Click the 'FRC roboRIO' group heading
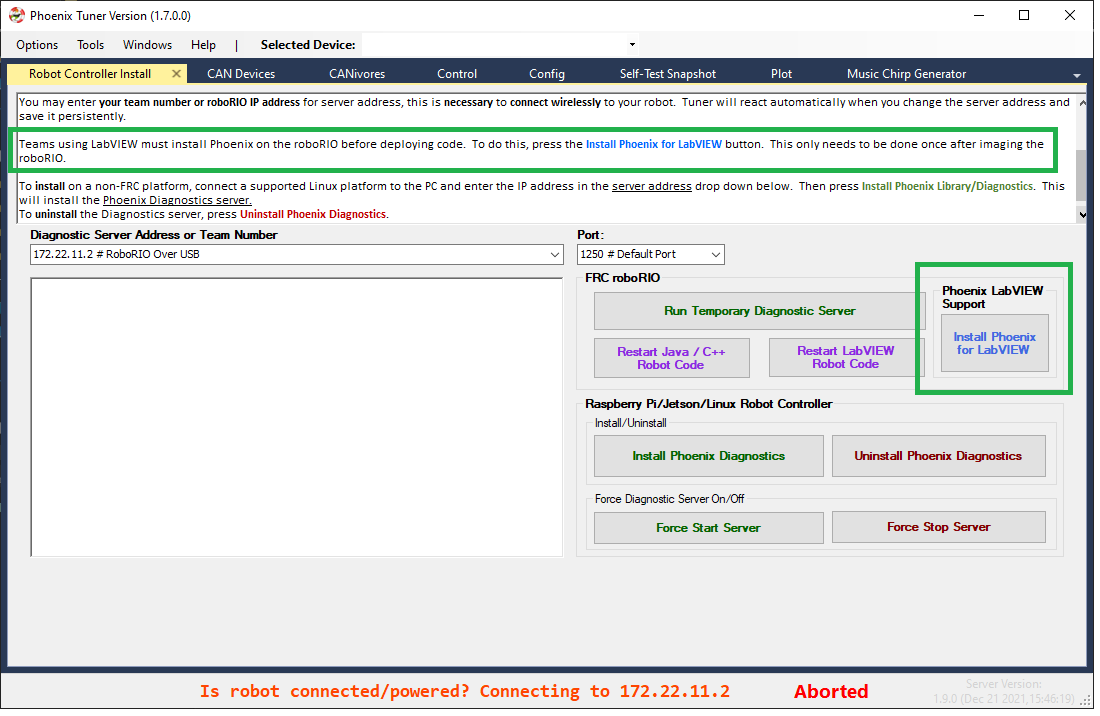1100x716 pixels. click(x=622, y=278)
